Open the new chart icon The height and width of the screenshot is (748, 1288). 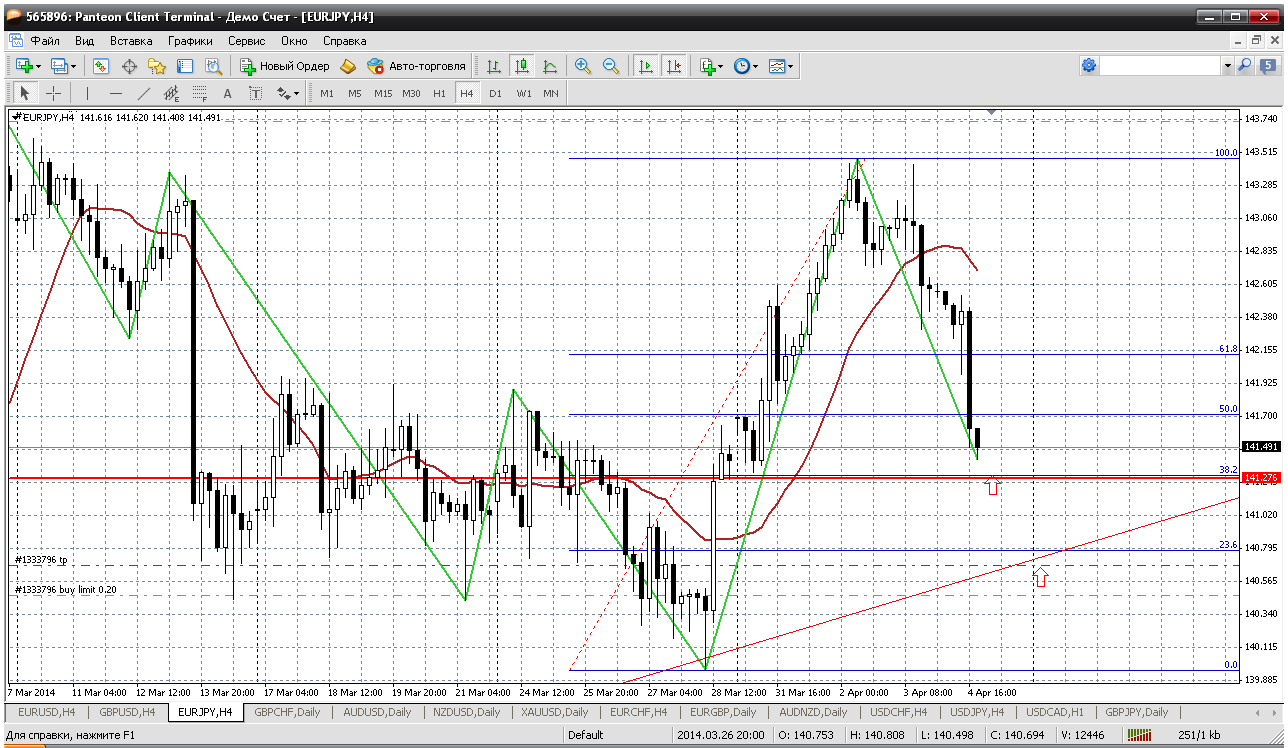point(24,66)
